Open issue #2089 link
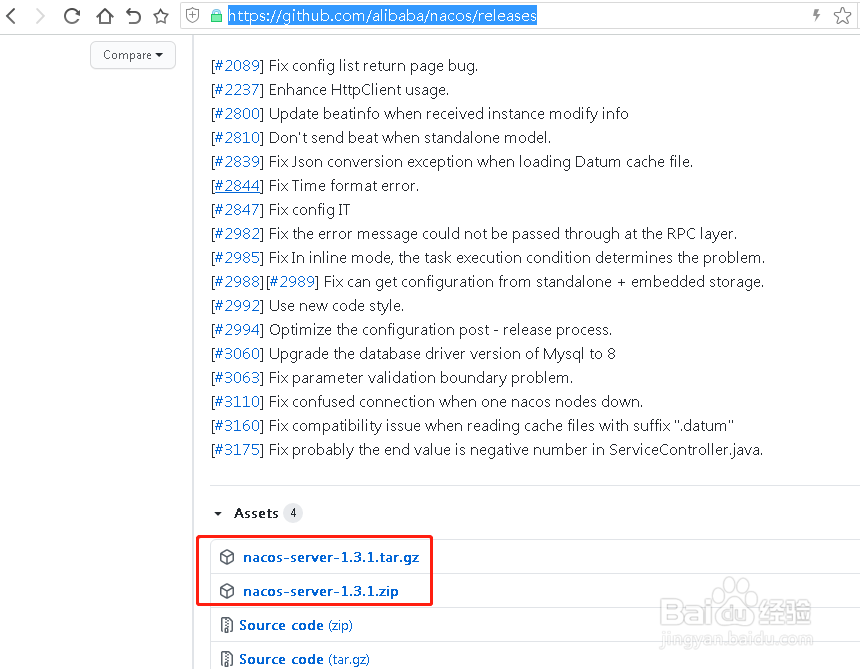The height and width of the screenshot is (669, 860). tap(237, 66)
